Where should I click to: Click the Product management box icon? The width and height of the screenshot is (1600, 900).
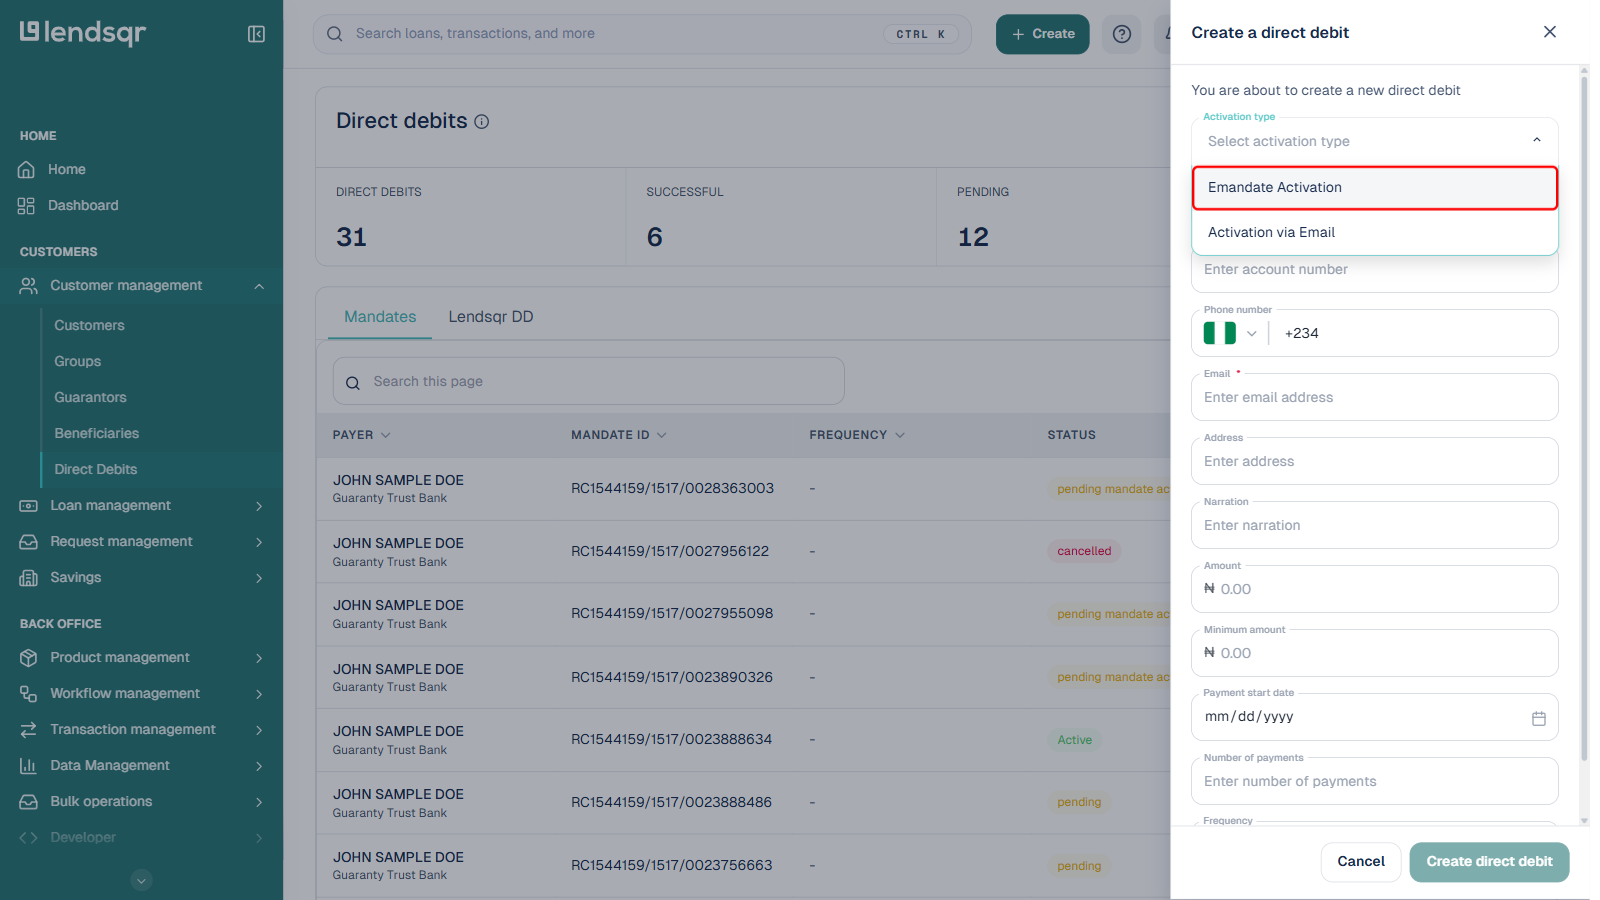(28, 658)
